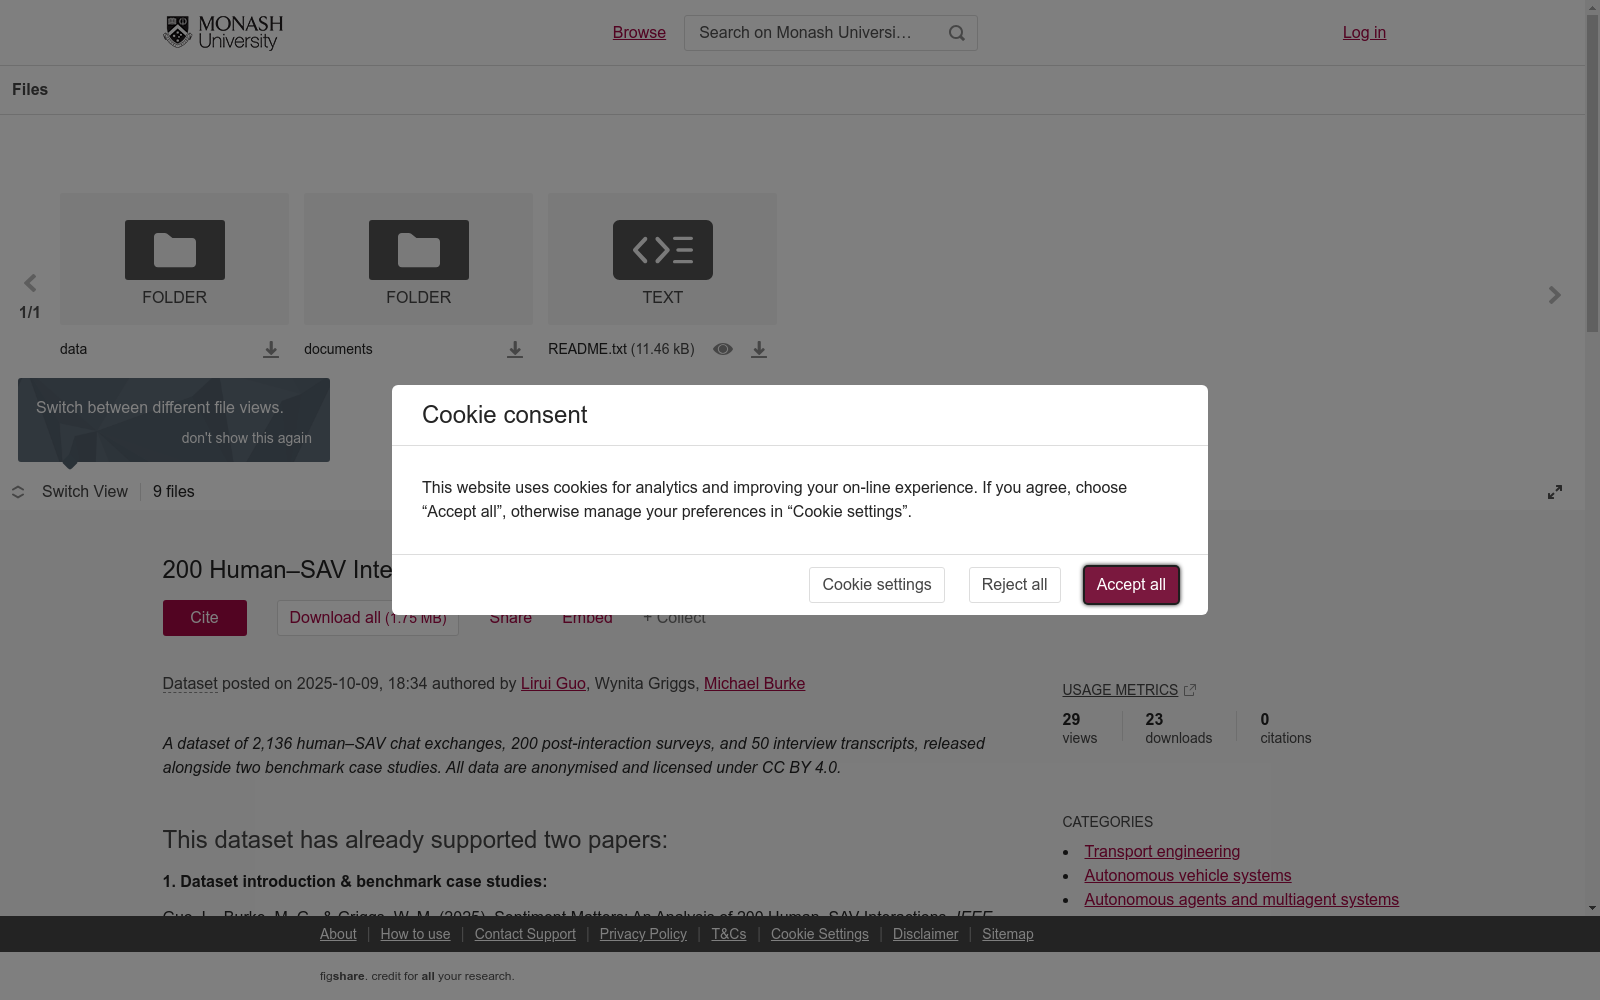Click the search magnifier icon

tap(957, 33)
